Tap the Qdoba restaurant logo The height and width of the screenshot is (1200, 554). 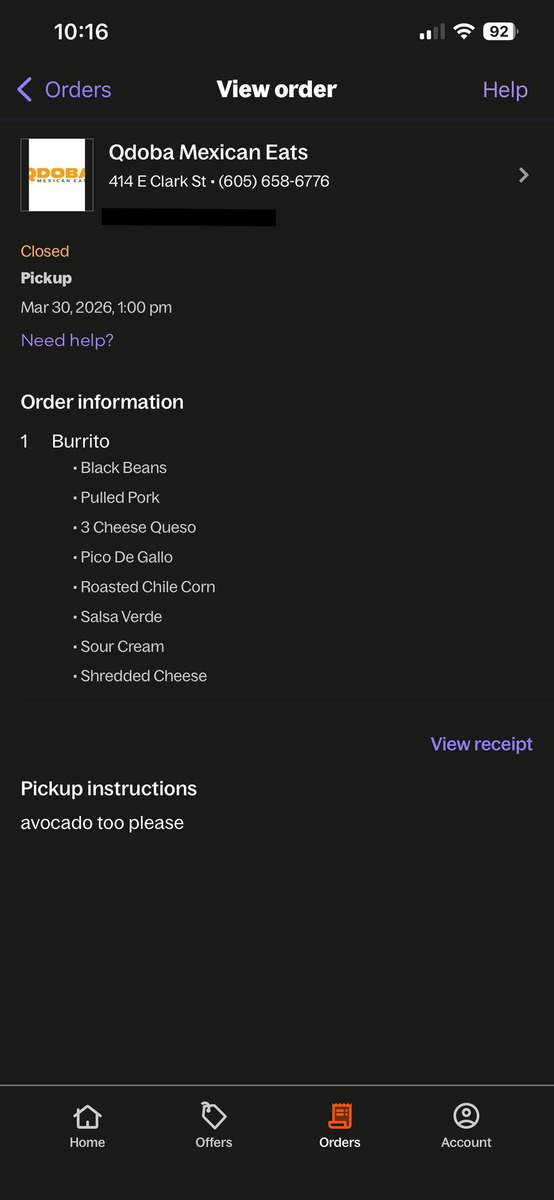(57, 175)
